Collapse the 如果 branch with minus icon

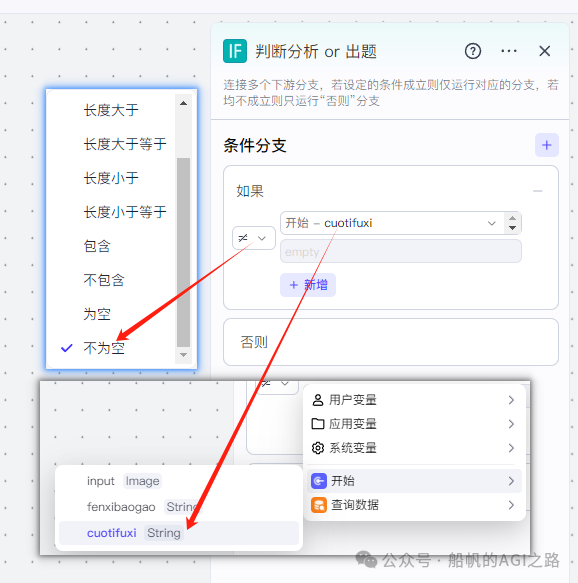(x=537, y=191)
